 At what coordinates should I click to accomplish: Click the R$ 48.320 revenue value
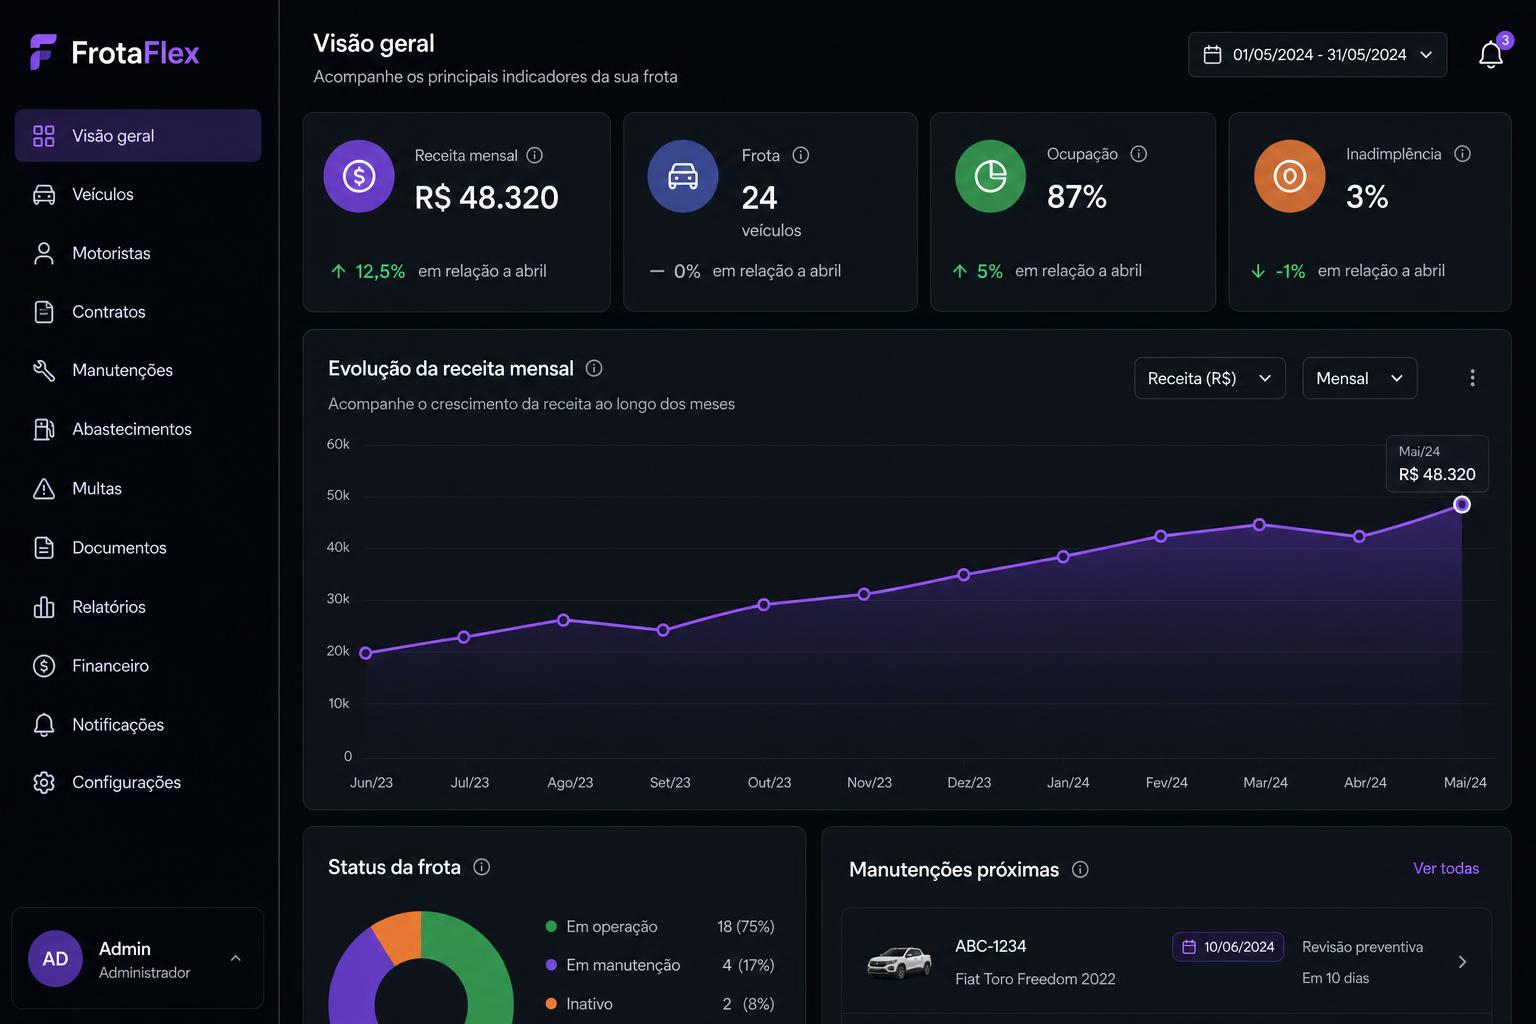pos(487,198)
